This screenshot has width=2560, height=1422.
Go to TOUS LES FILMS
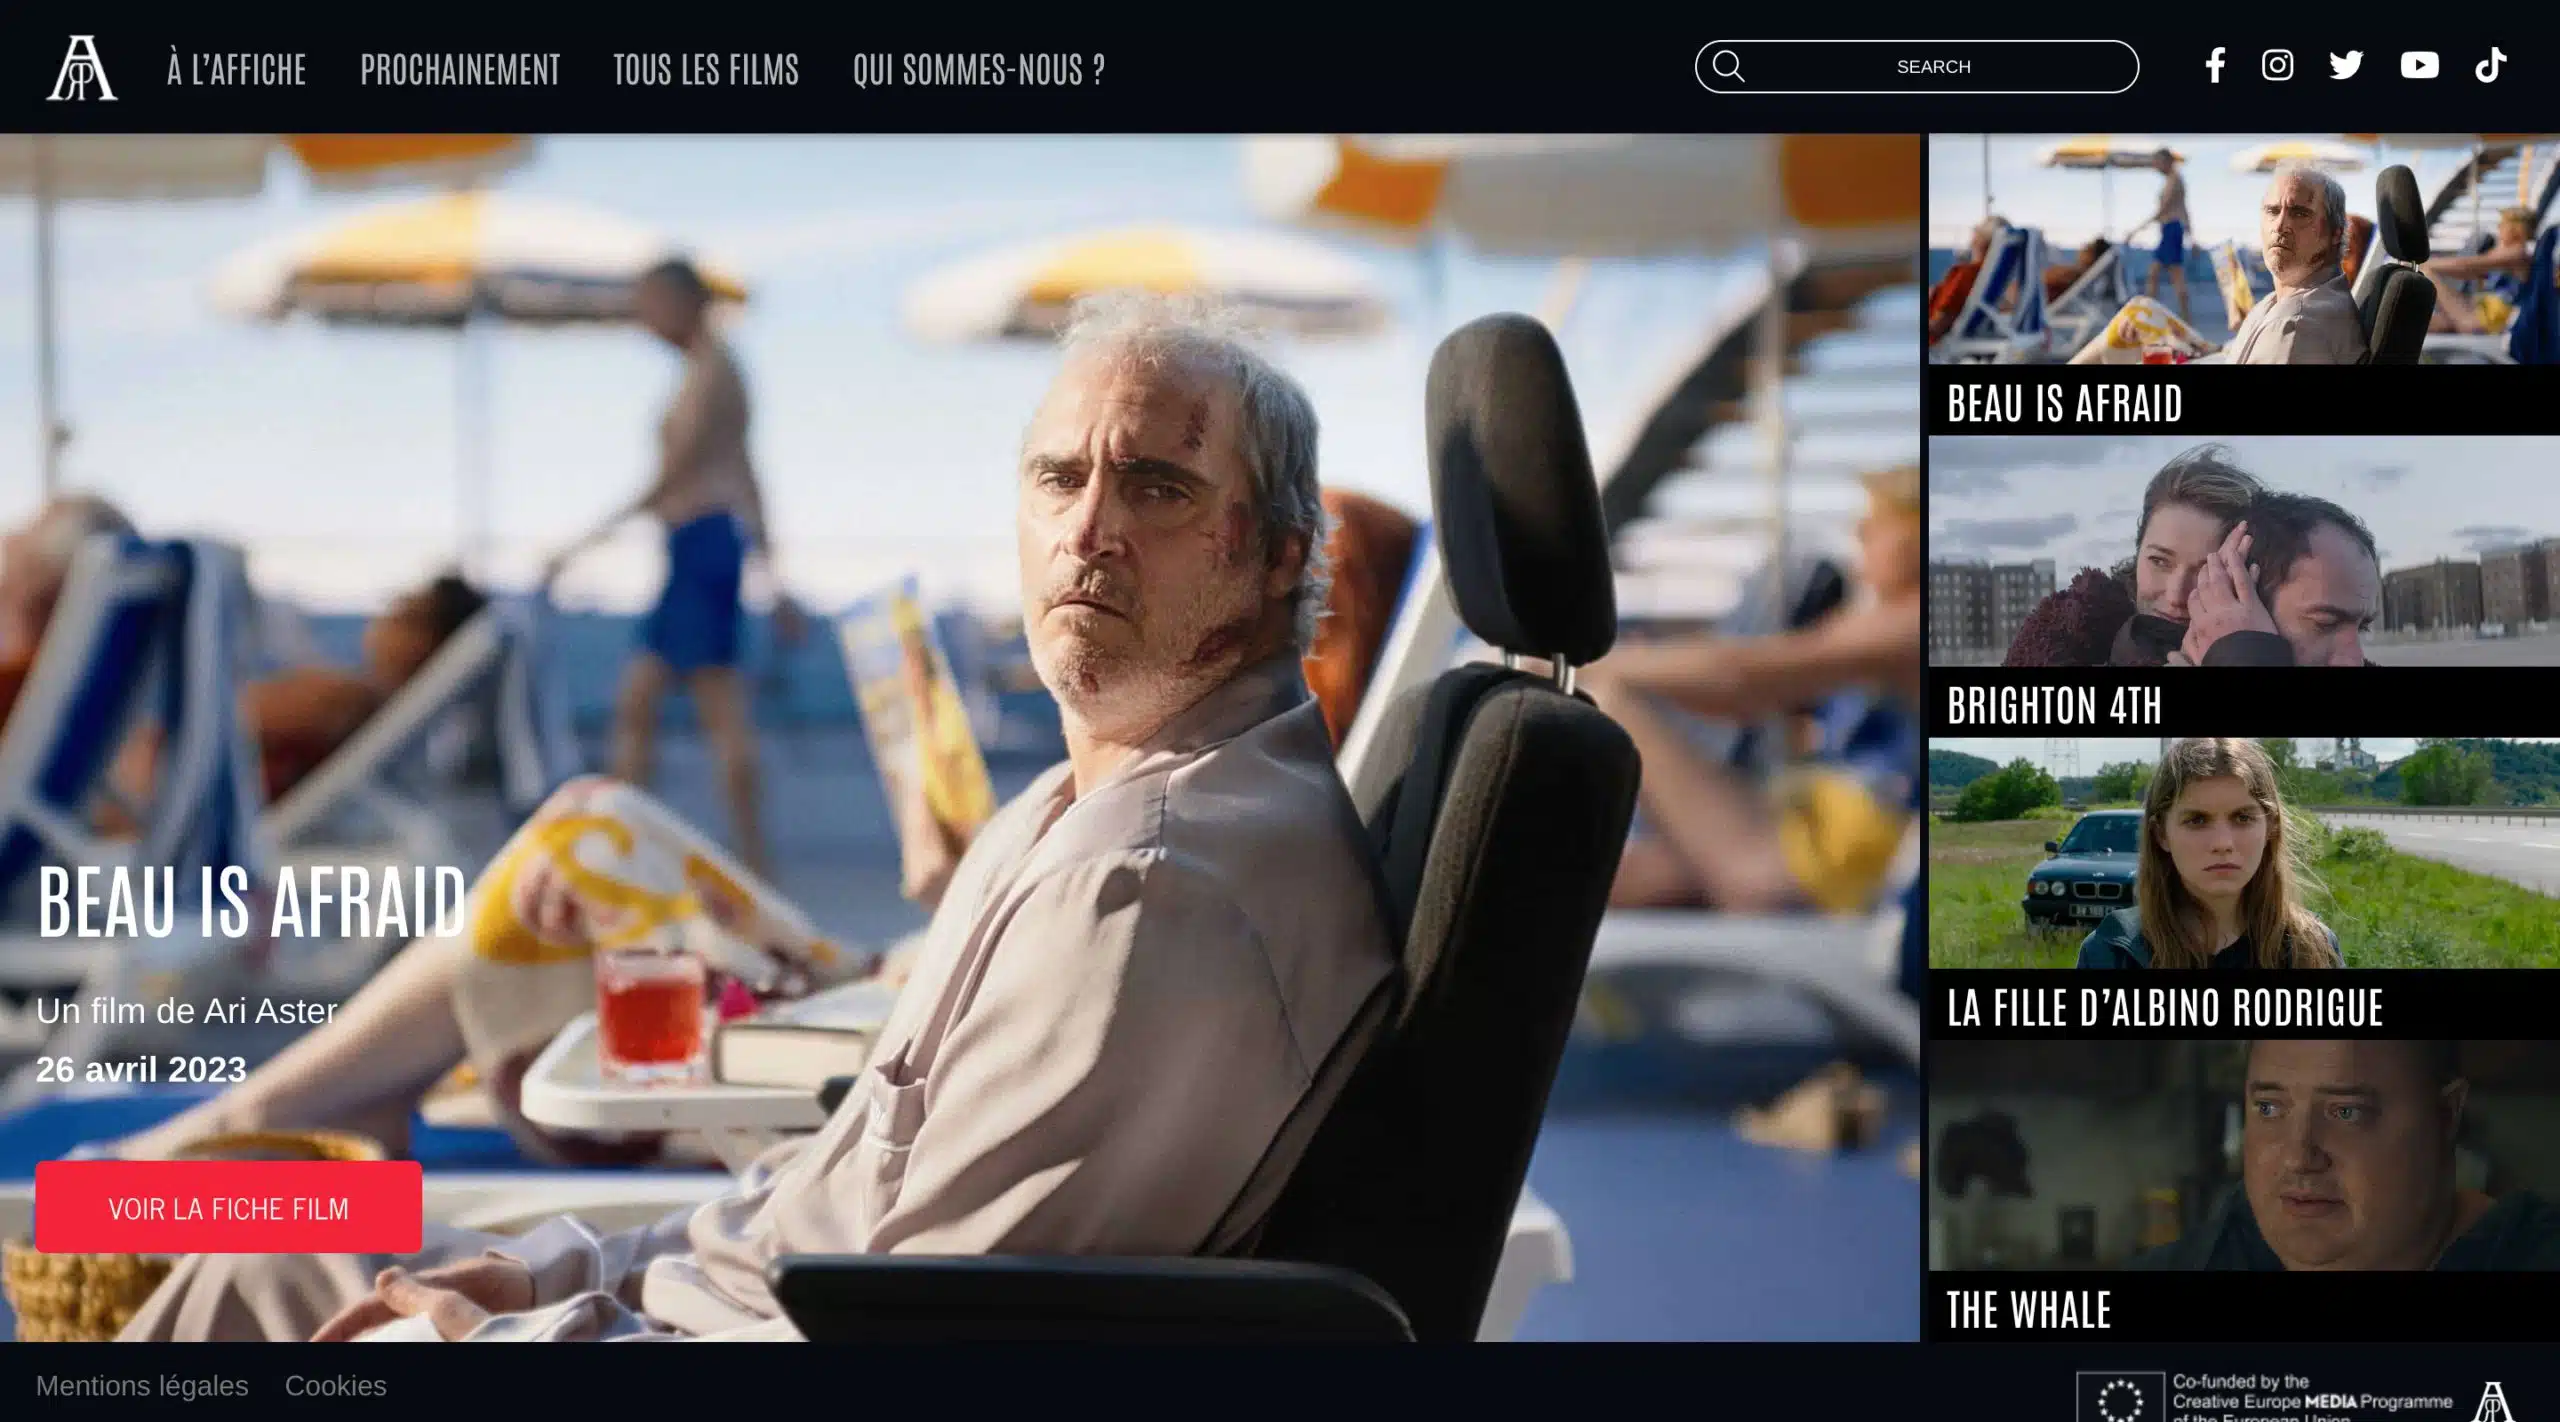tap(706, 69)
